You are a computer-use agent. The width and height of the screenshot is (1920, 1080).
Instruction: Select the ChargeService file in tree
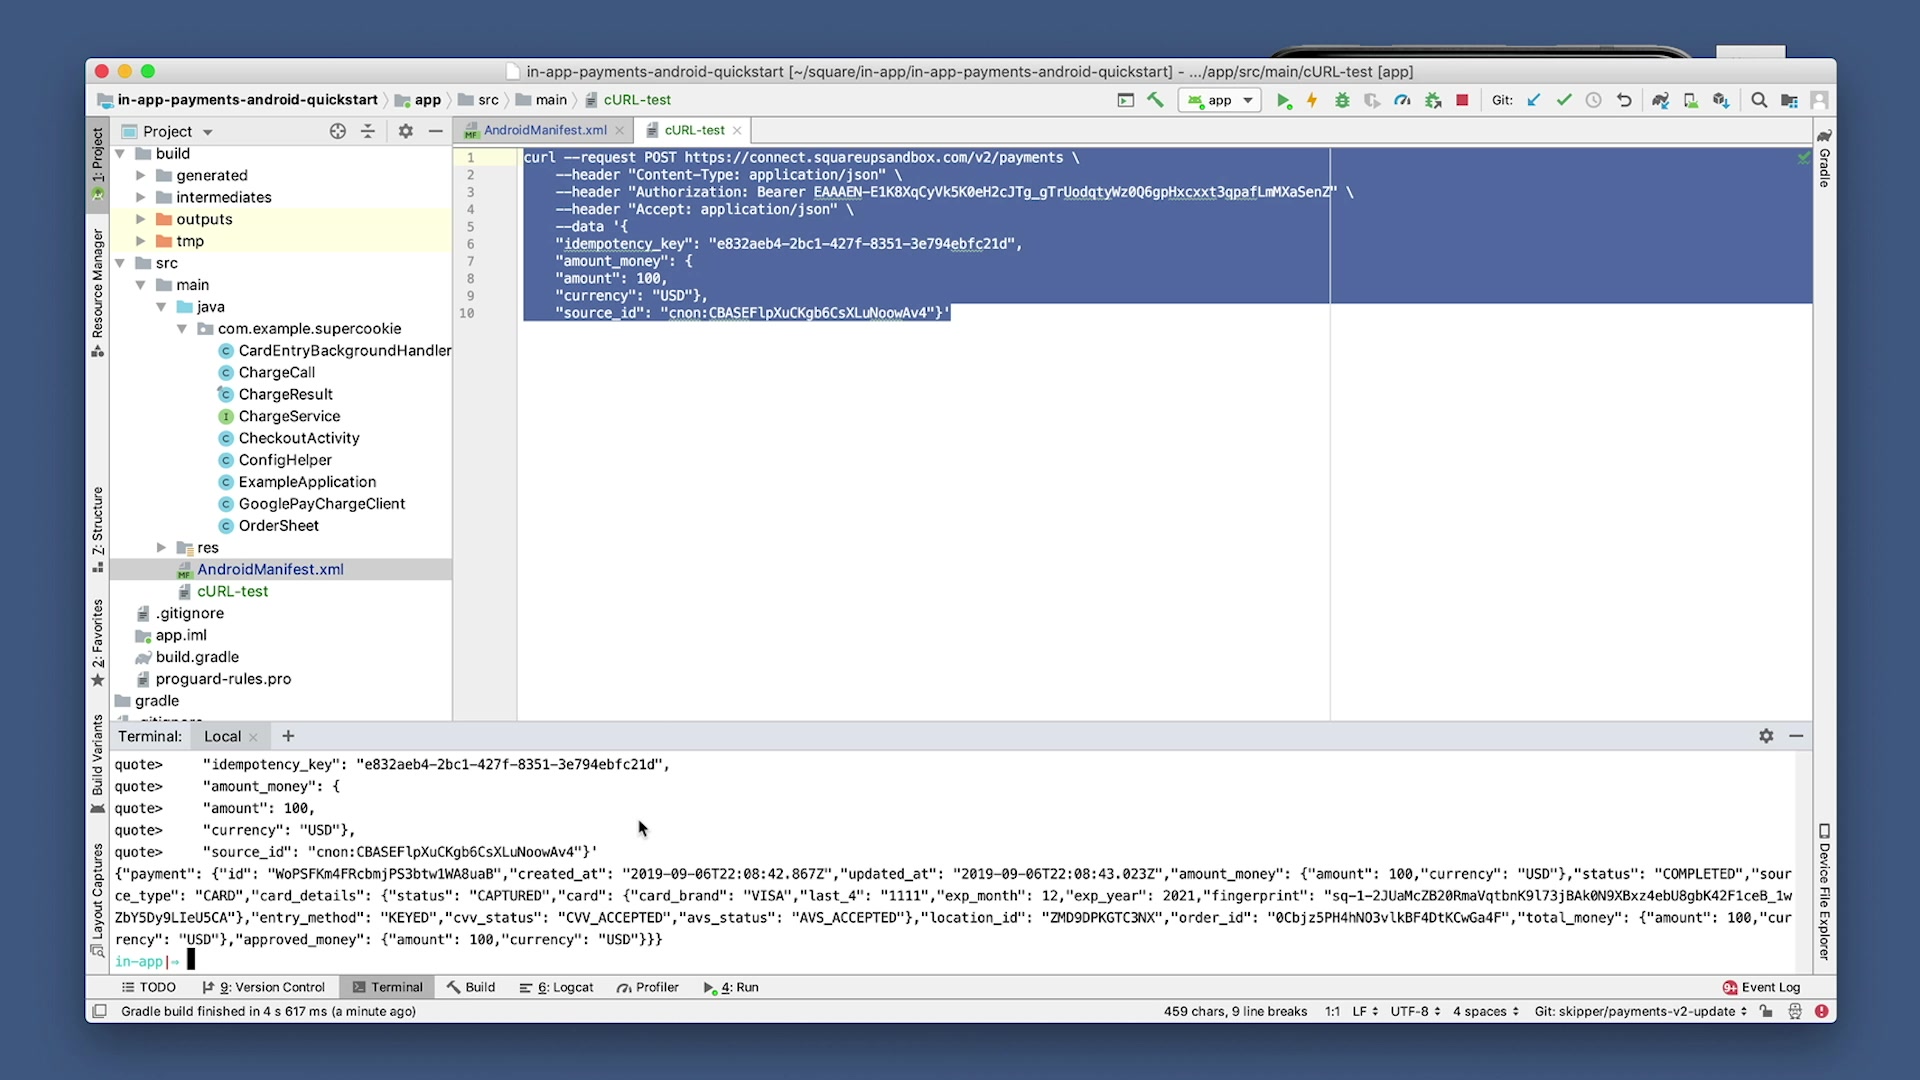click(x=289, y=416)
